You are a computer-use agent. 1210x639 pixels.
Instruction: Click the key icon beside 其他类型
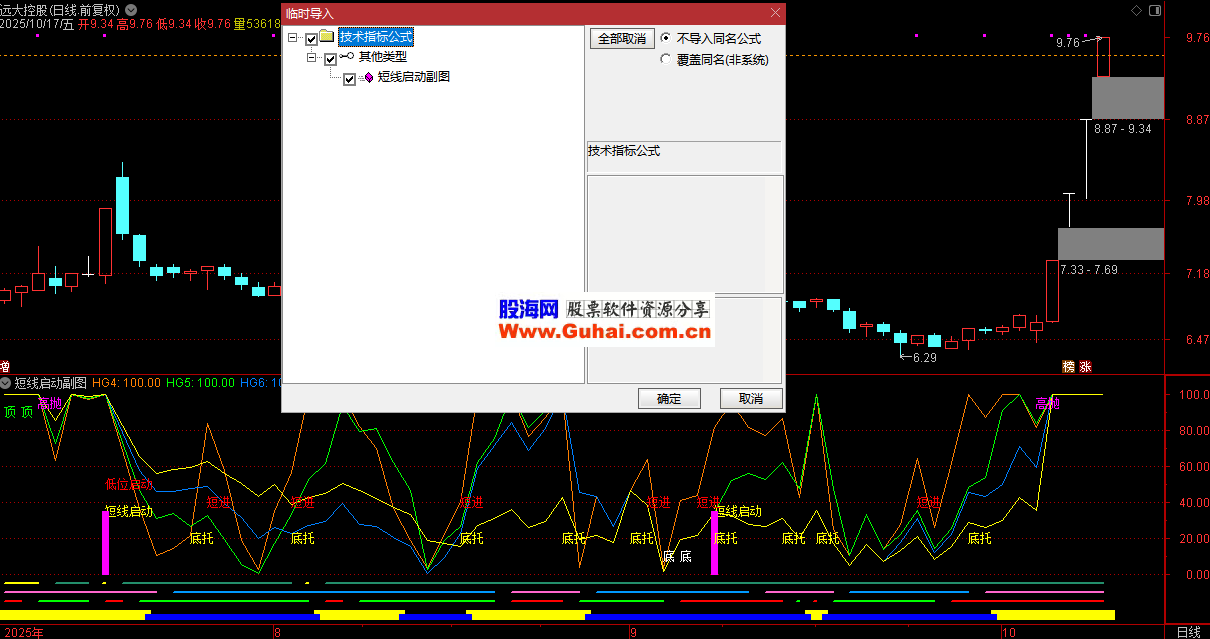346,58
